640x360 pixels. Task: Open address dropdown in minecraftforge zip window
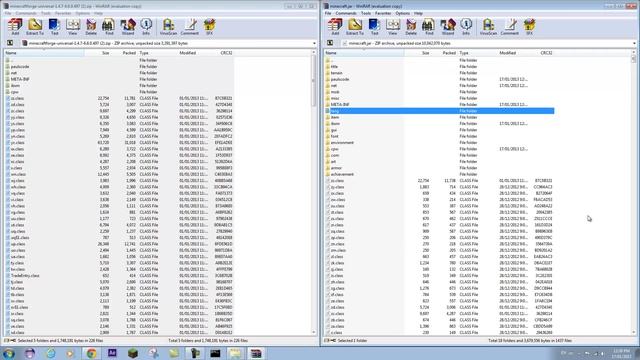[x=314, y=43]
